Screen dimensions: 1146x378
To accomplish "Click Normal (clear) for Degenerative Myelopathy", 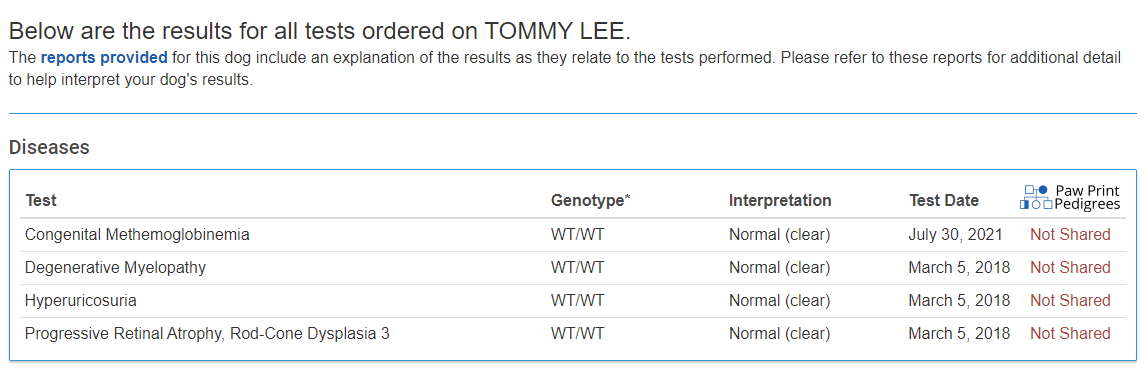I will click(779, 268).
